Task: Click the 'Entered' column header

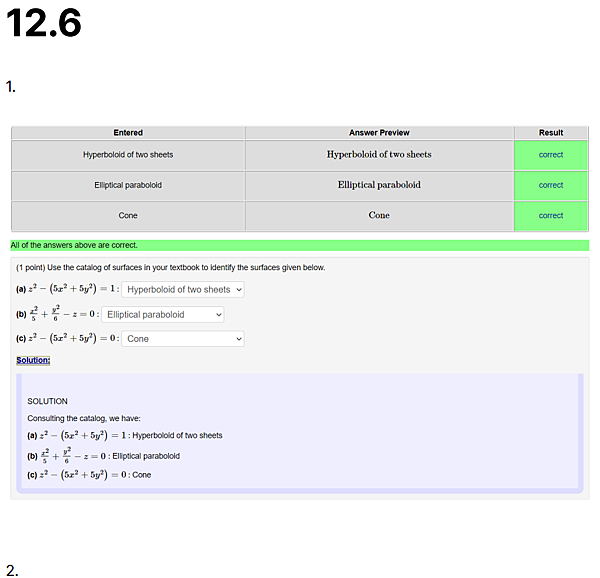Action: tap(128, 133)
